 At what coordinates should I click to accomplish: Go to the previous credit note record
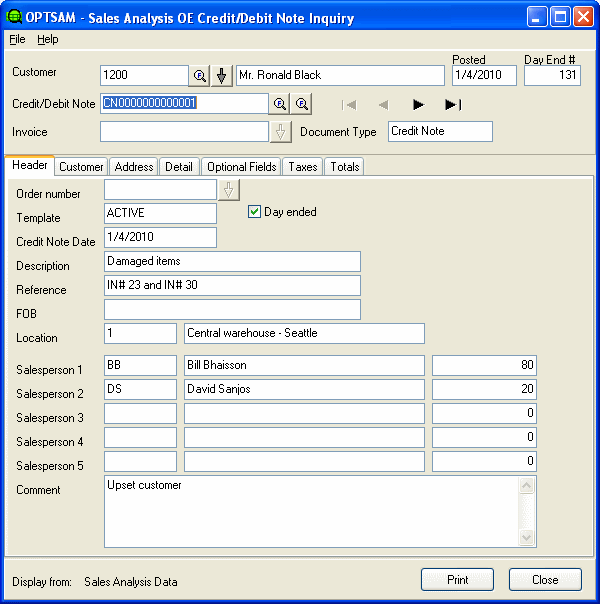(384, 105)
